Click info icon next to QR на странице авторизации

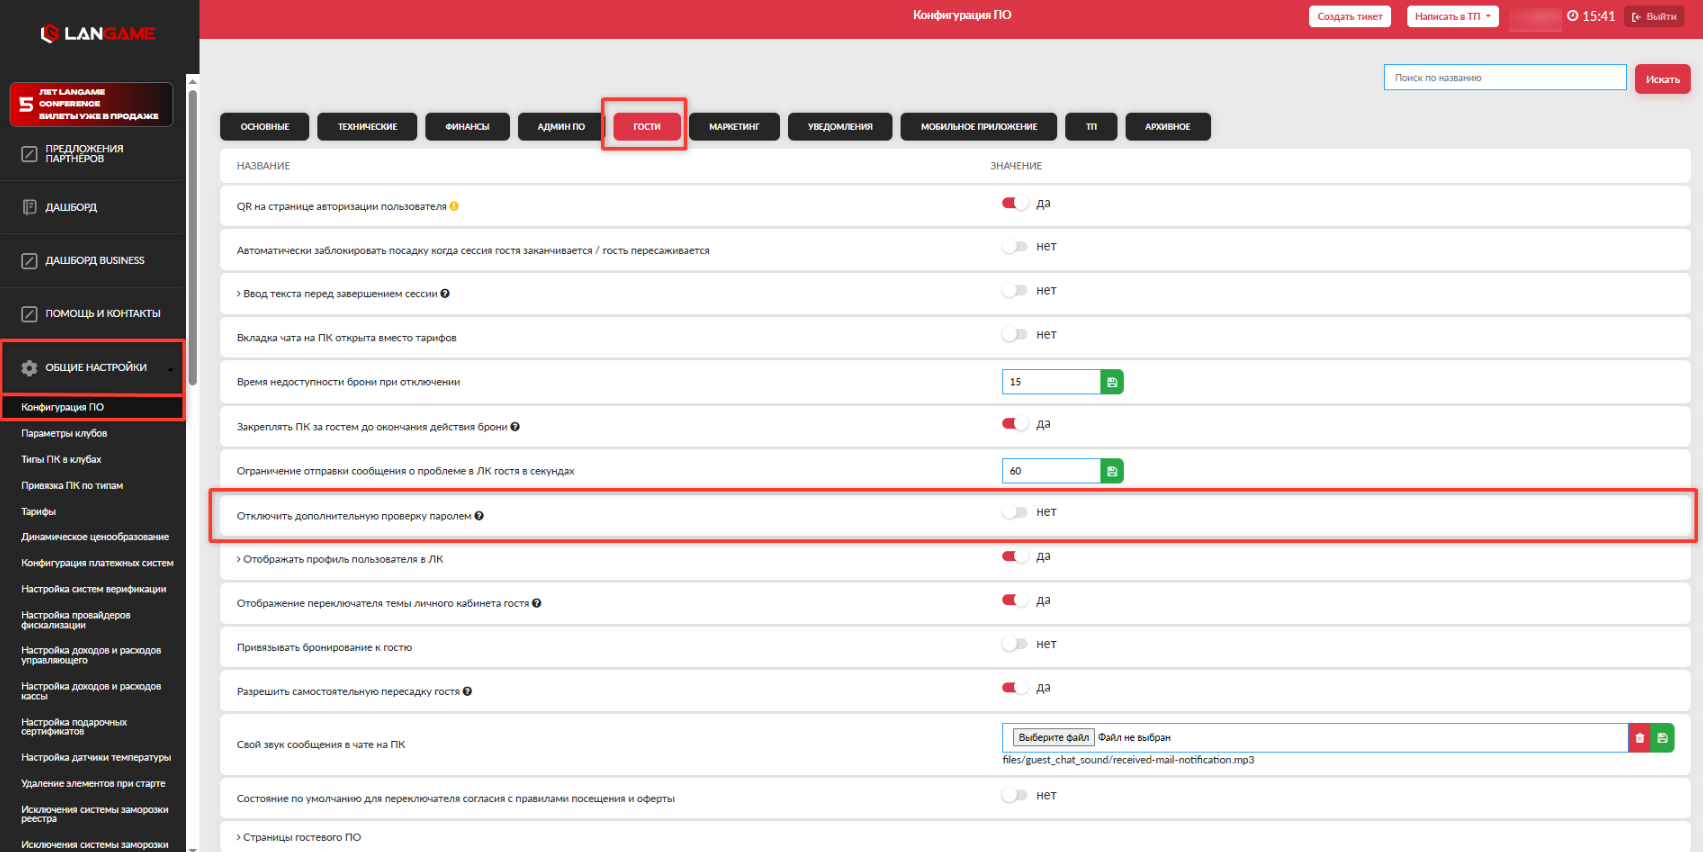pyautogui.click(x=454, y=206)
